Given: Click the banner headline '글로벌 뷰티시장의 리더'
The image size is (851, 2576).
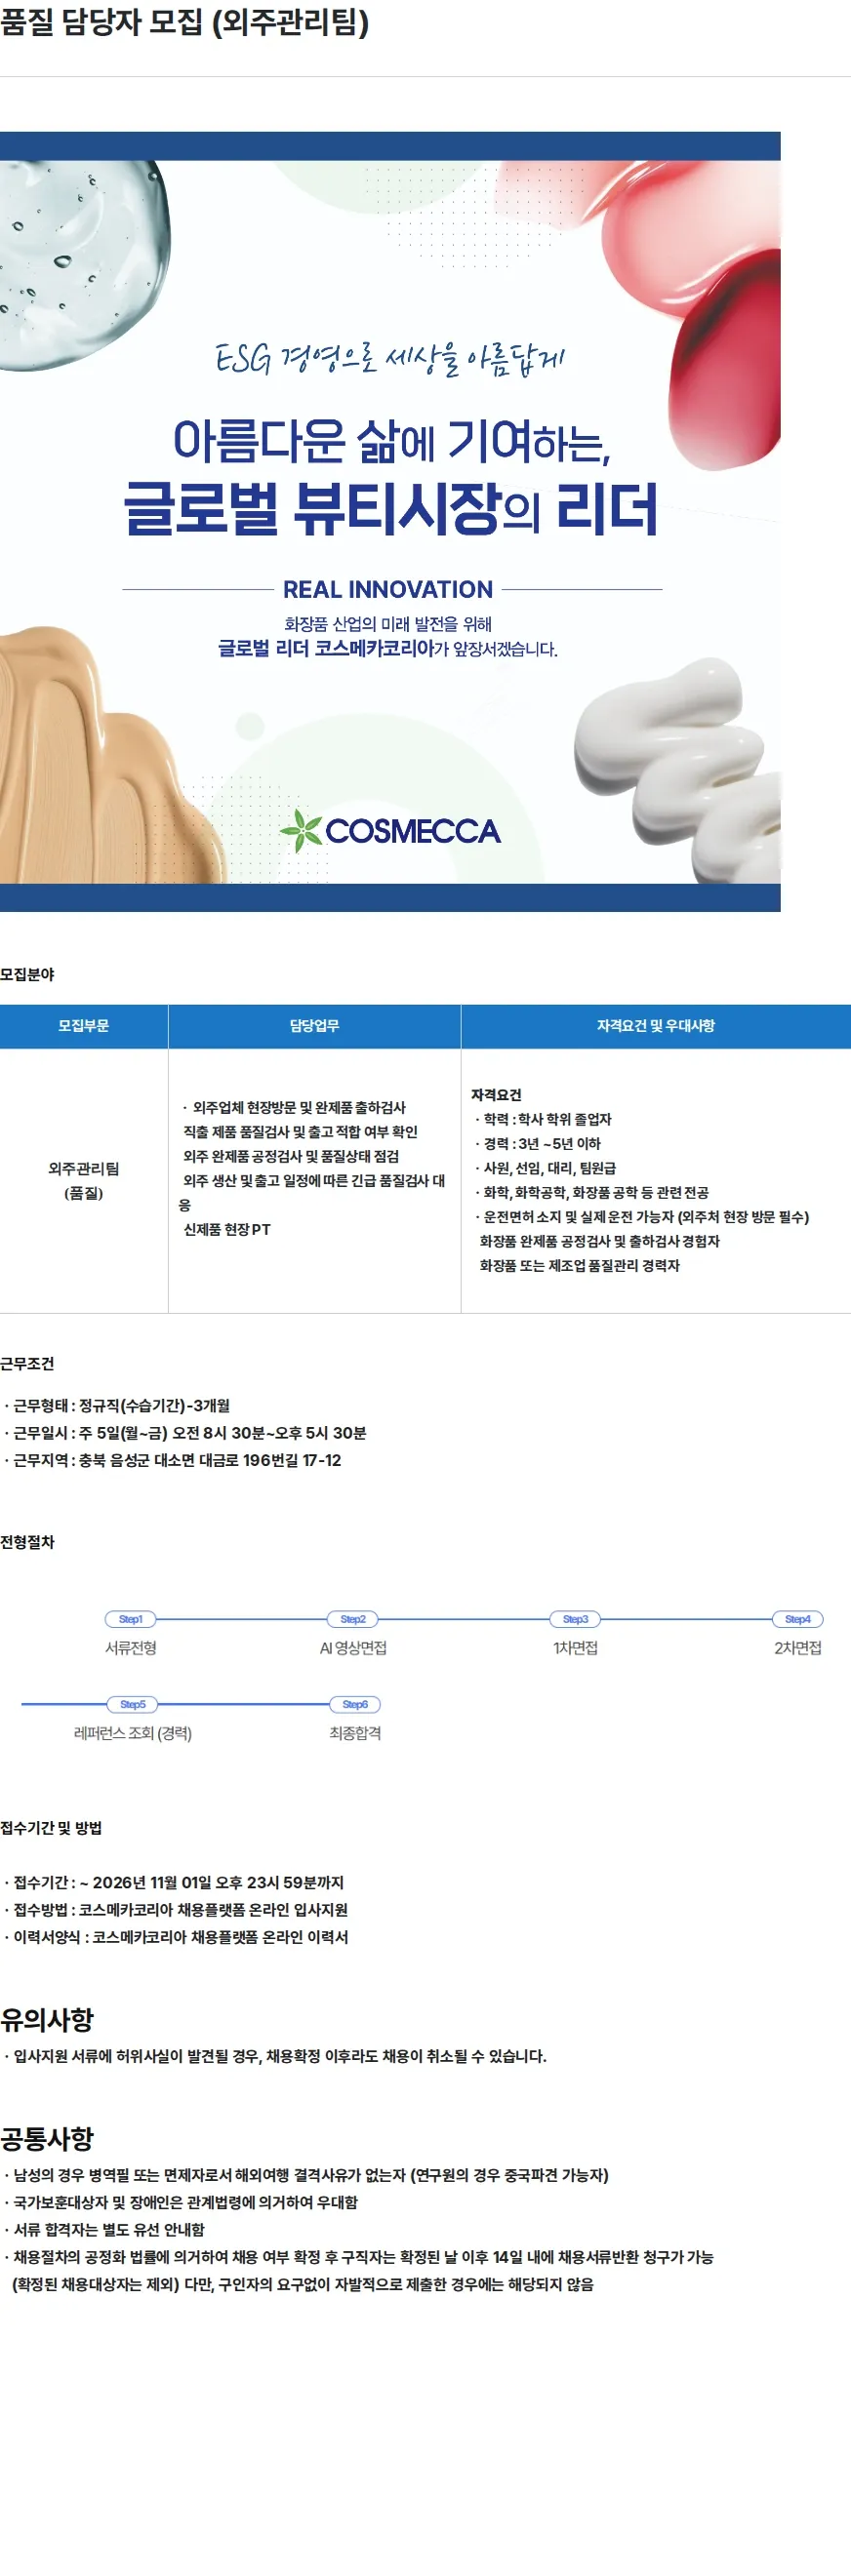Looking at the screenshot, I should pyautogui.click(x=390, y=508).
